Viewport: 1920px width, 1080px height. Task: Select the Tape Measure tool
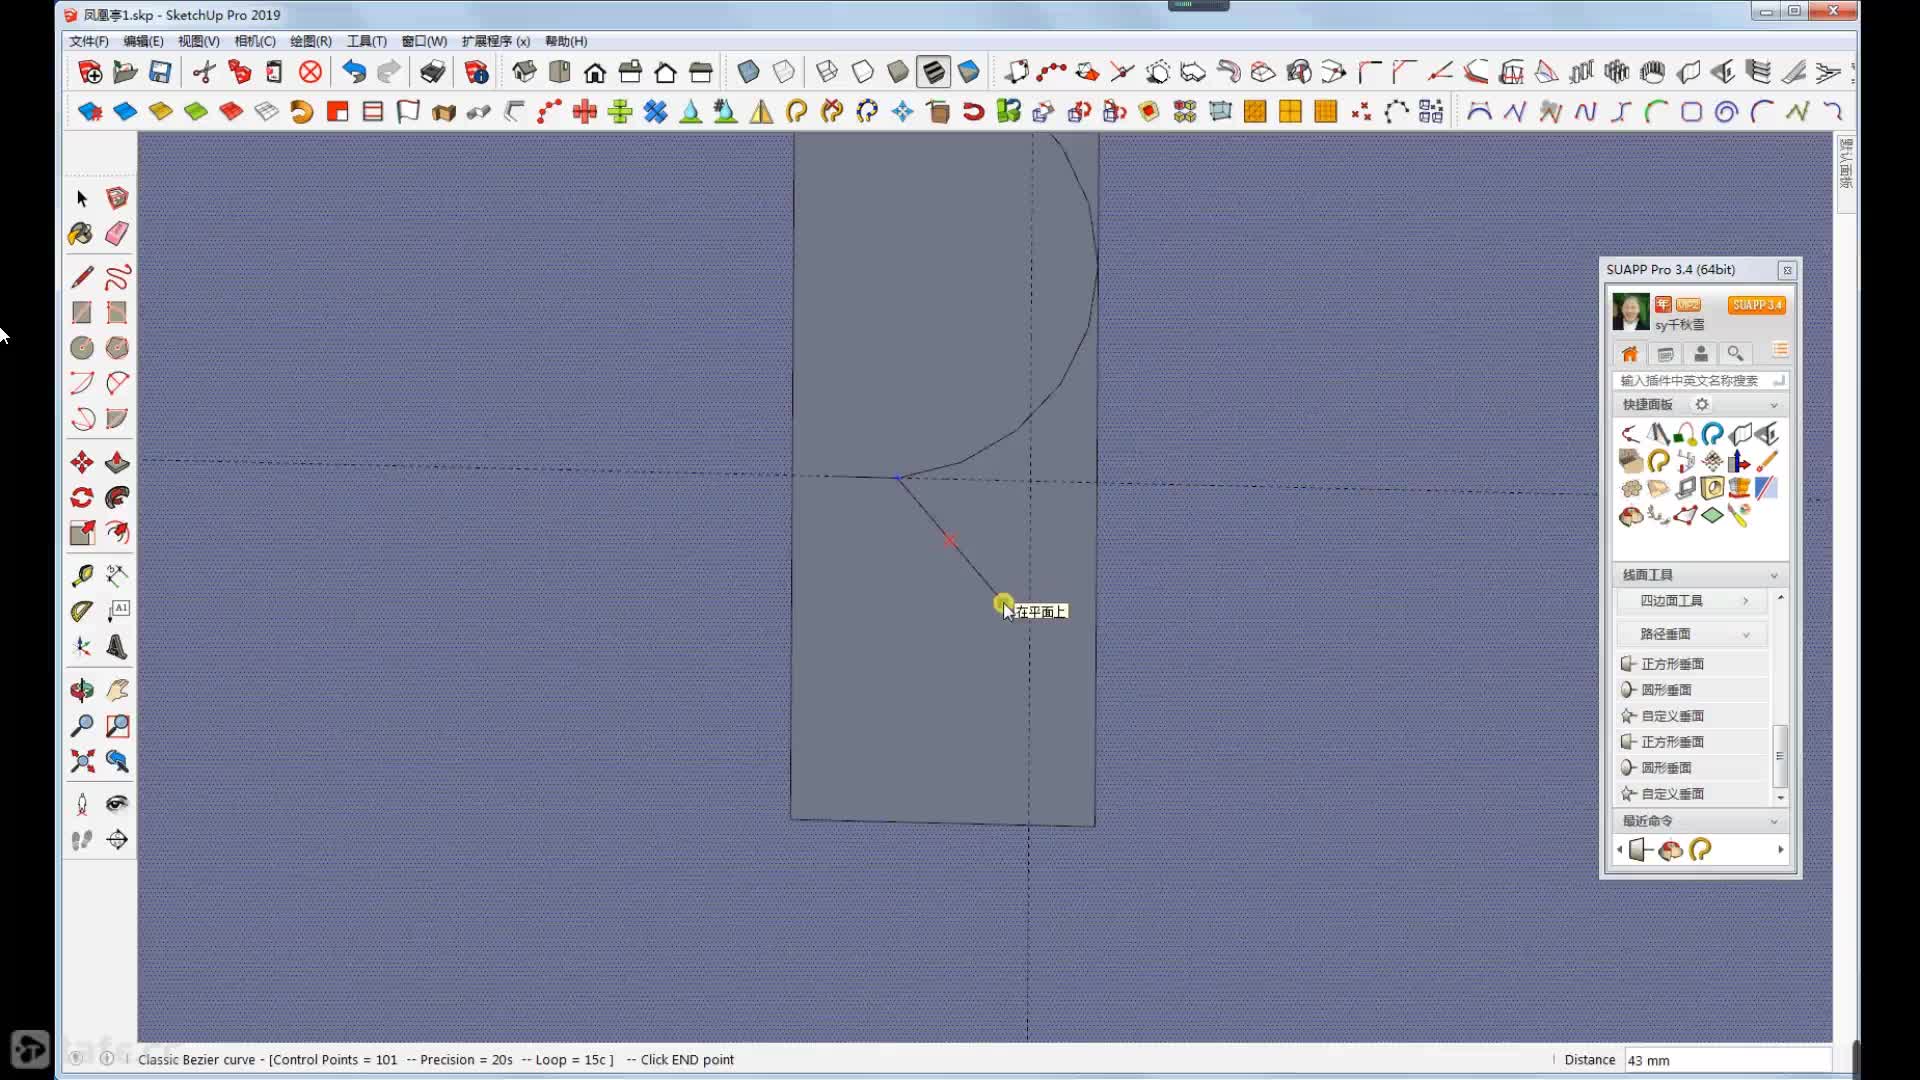tap(82, 575)
